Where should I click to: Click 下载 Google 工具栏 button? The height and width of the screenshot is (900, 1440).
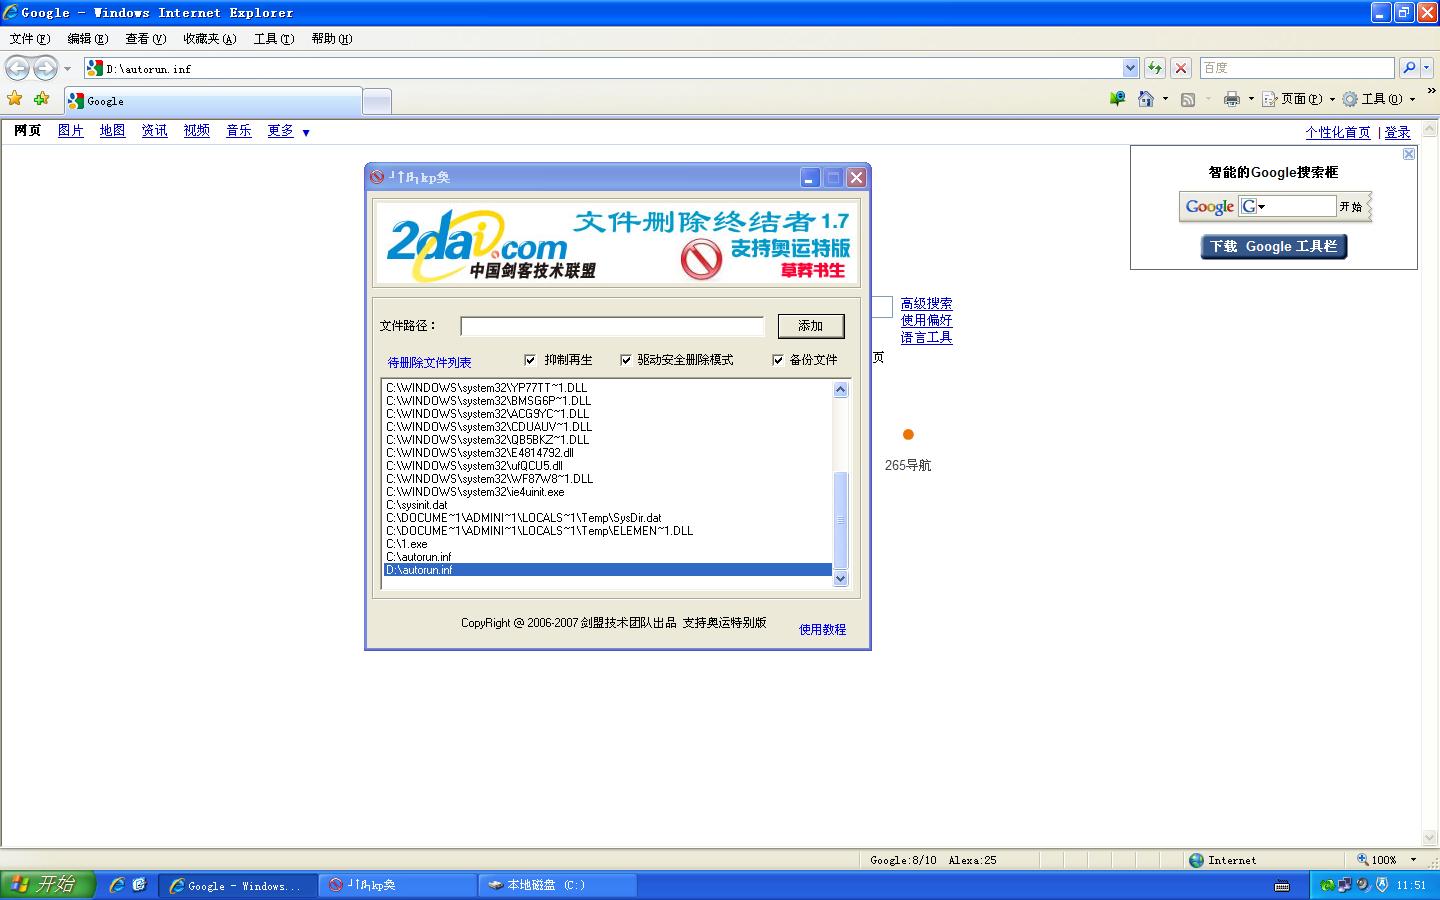click(x=1274, y=247)
